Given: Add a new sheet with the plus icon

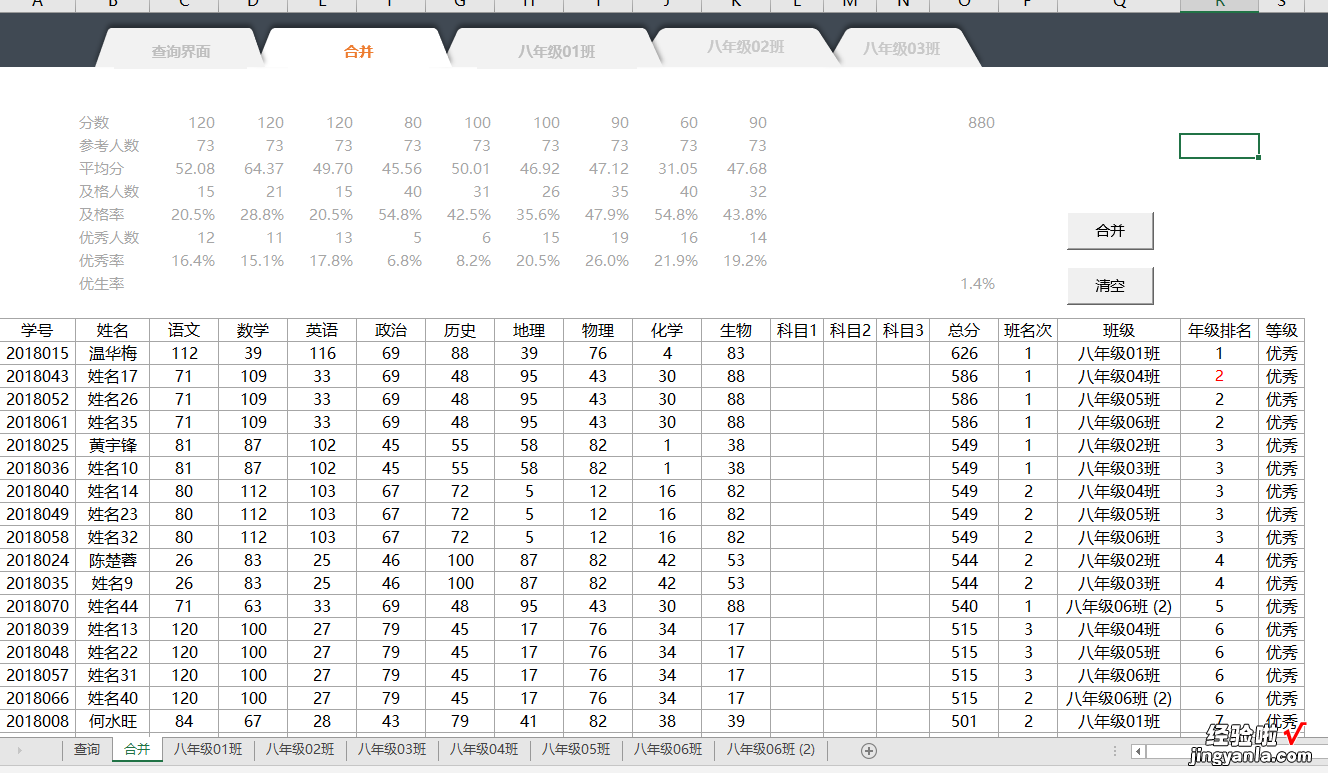Looking at the screenshot, I should pos(869,750).
